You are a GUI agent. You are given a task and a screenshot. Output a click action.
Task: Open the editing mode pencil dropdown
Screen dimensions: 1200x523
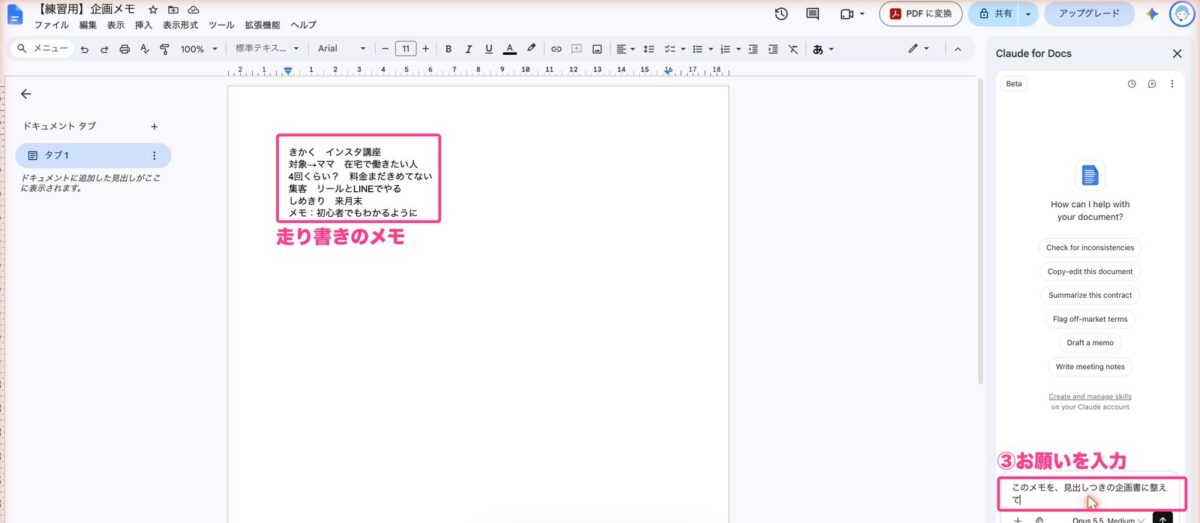918,48
